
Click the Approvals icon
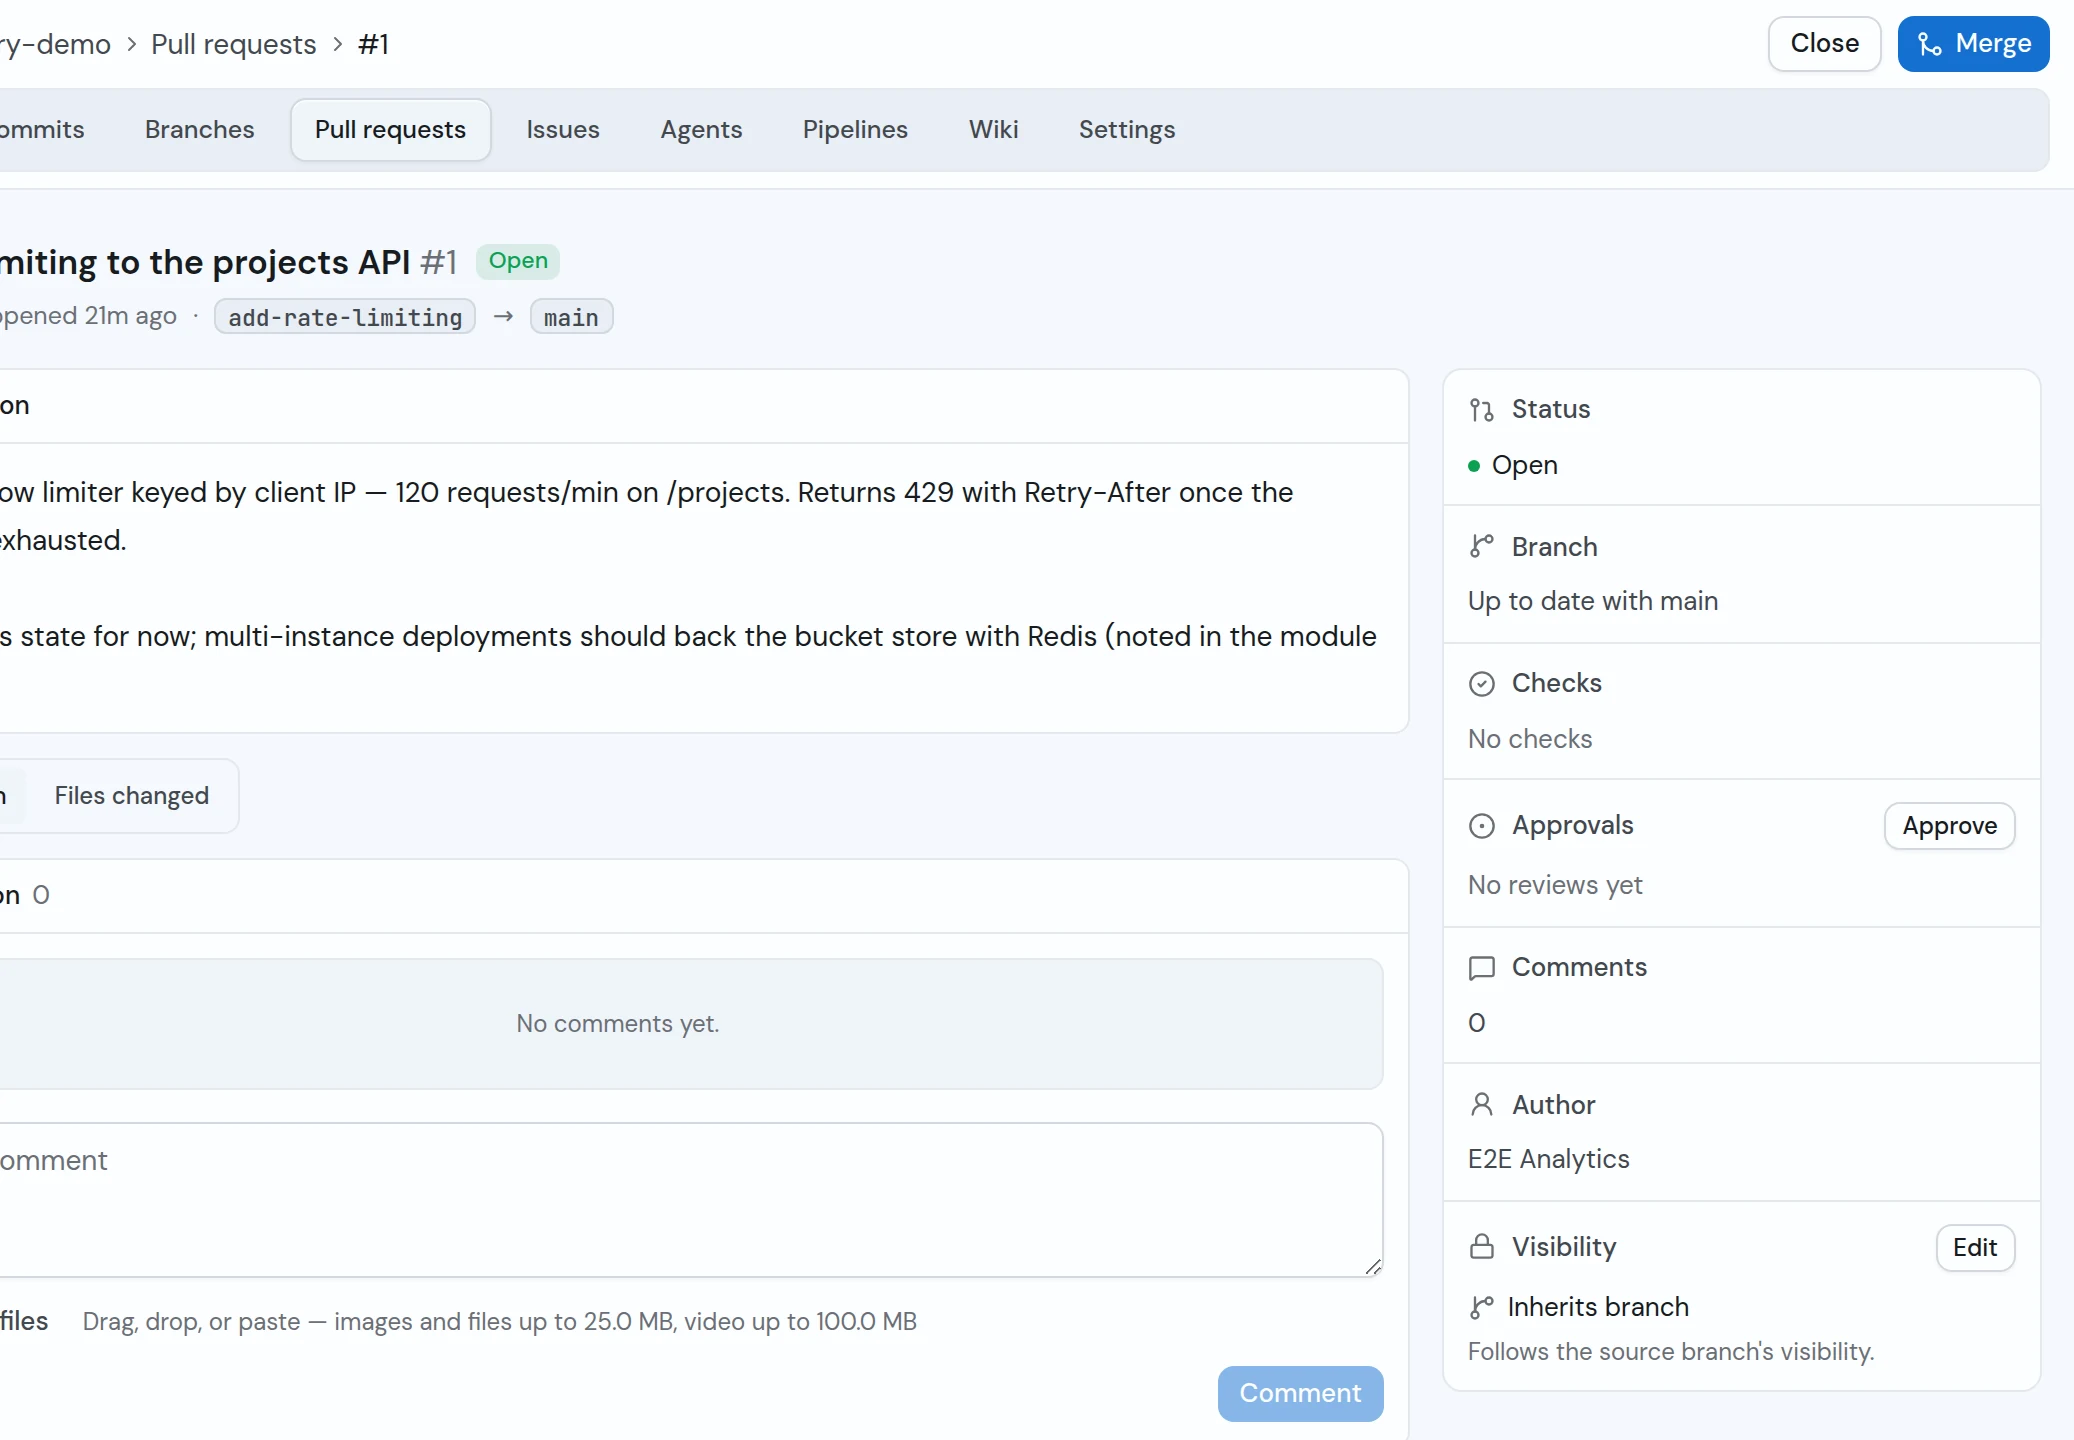1481,826
